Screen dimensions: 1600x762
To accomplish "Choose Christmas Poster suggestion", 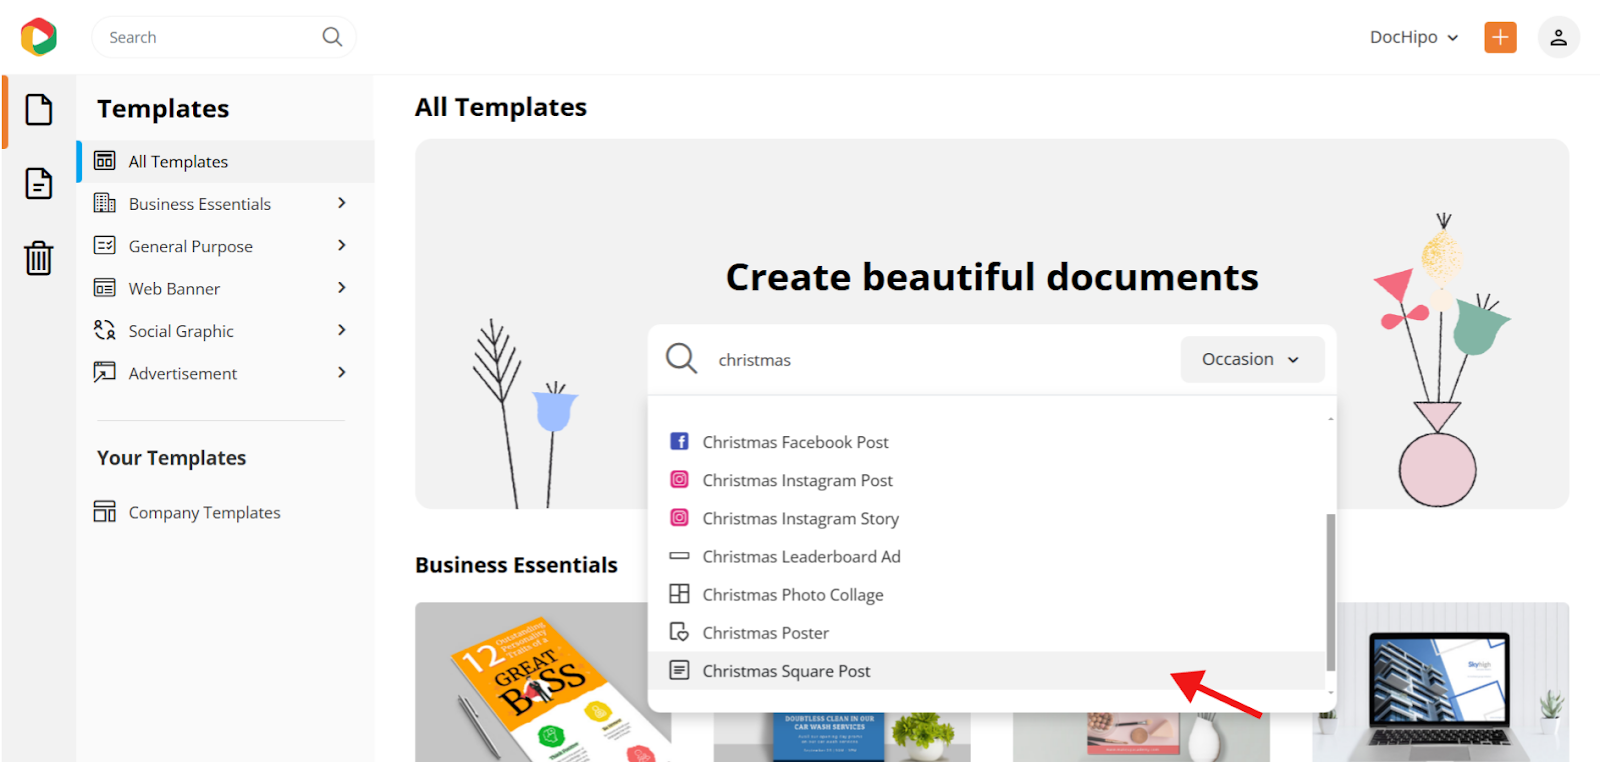I will [x=988, y=632].
